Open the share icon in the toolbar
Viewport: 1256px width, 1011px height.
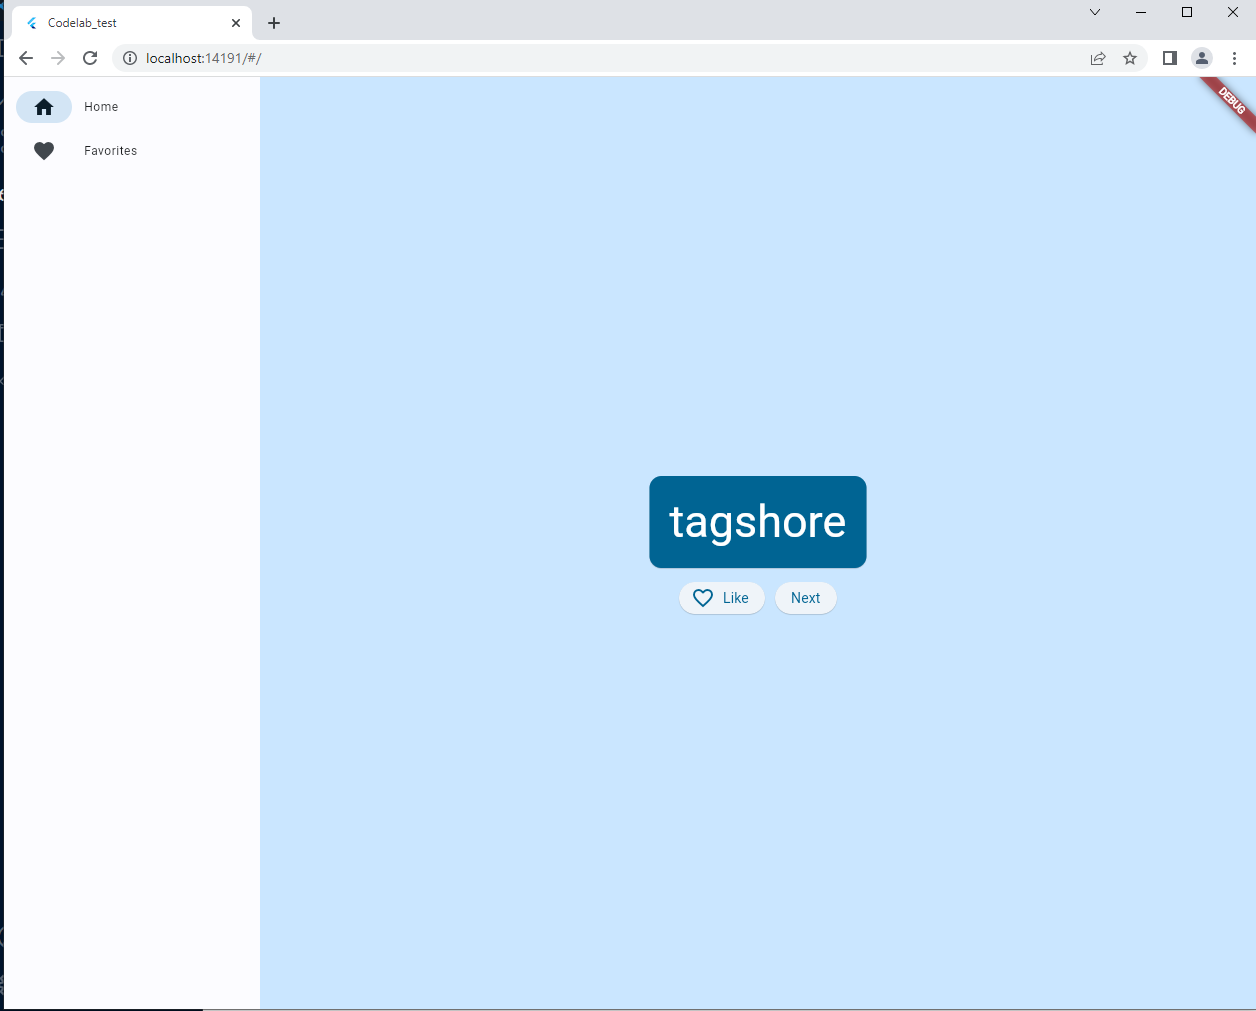click(1098, 58)
